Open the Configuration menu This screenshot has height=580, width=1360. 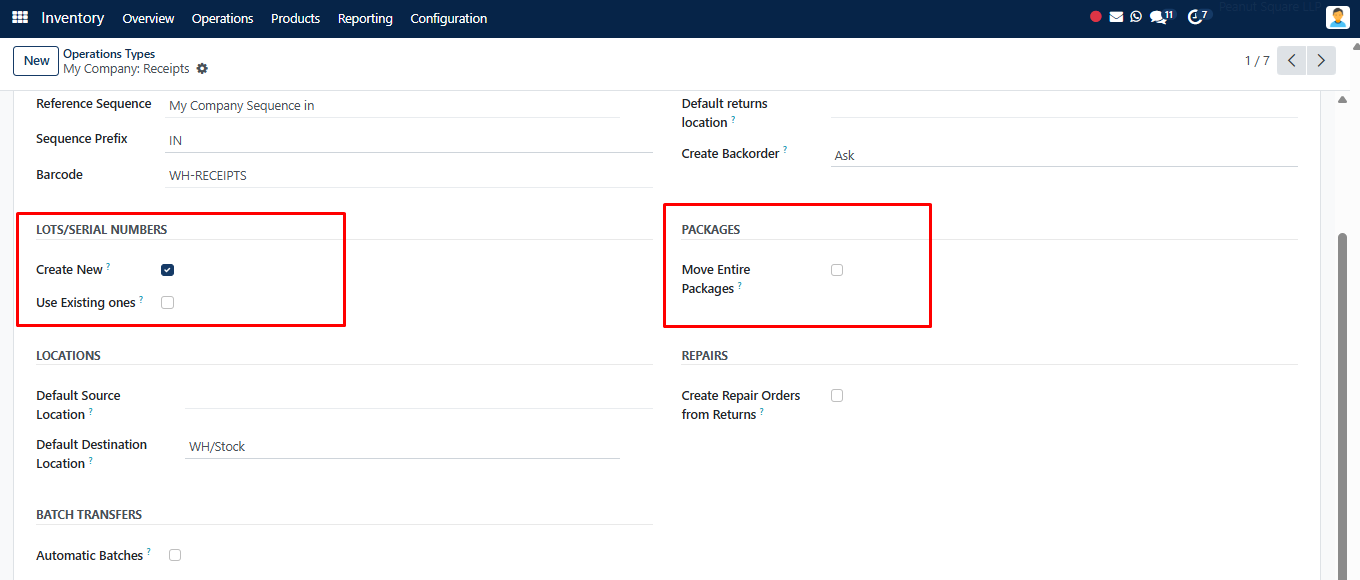[449, 18]
